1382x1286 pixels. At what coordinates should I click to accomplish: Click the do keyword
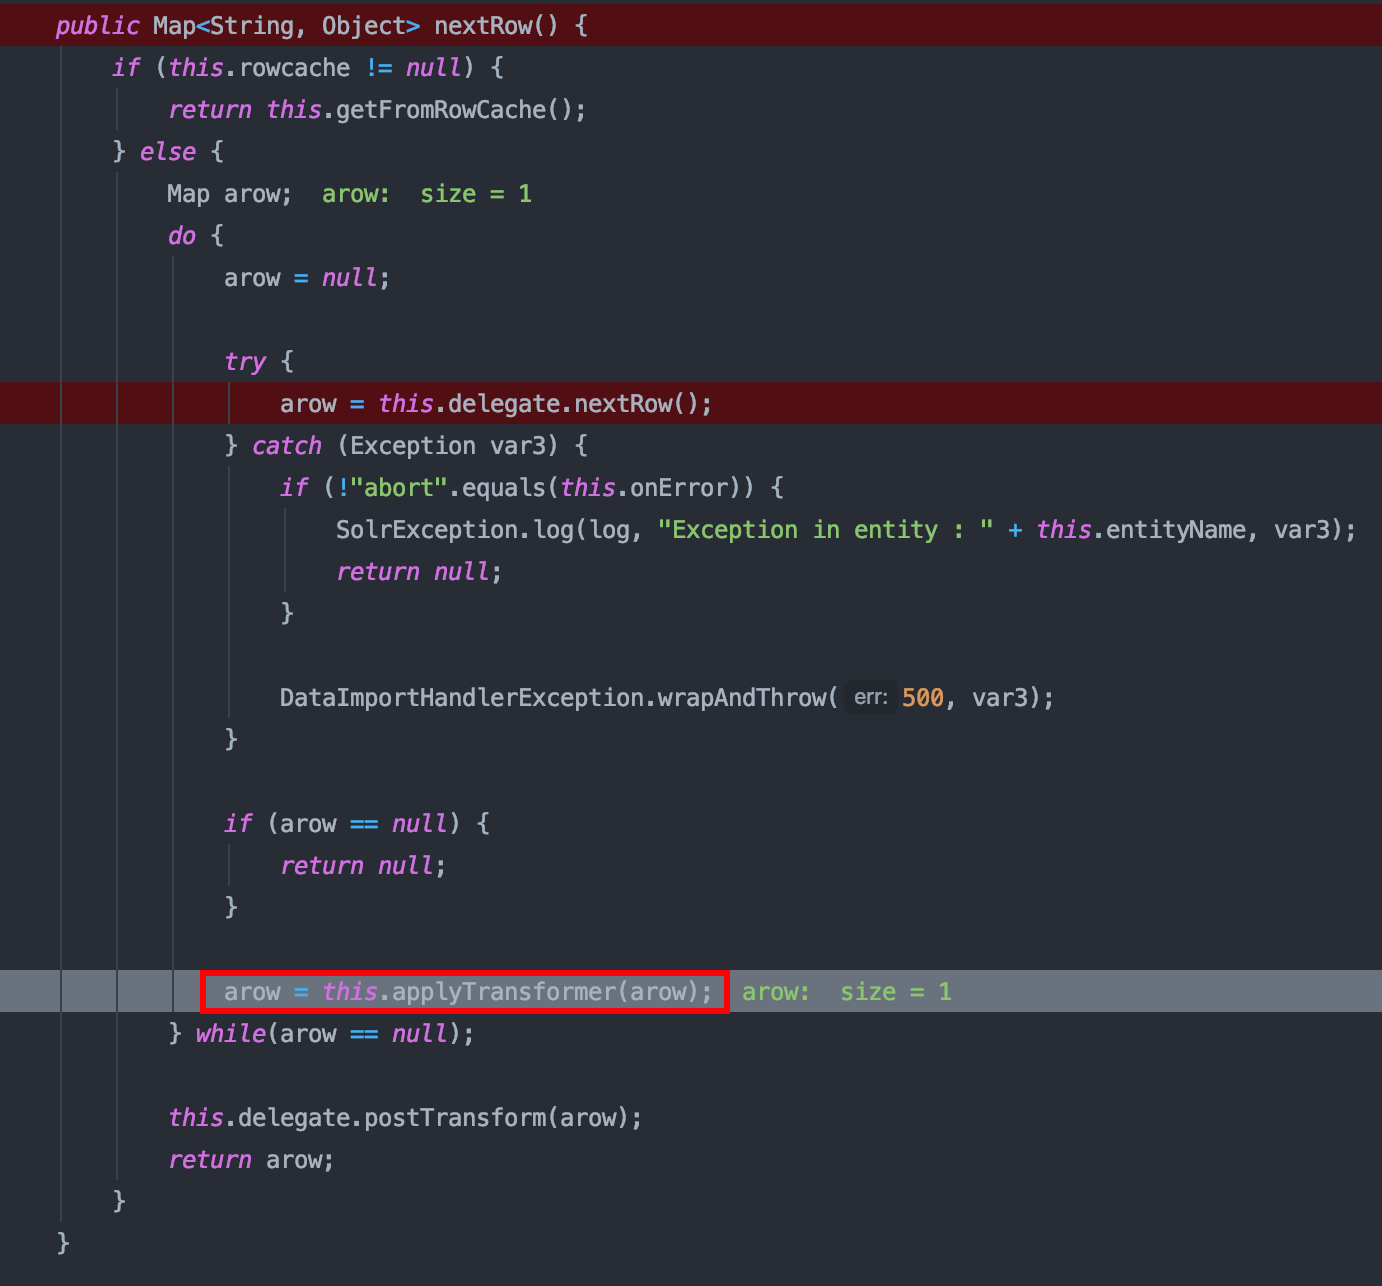(181, 236)
